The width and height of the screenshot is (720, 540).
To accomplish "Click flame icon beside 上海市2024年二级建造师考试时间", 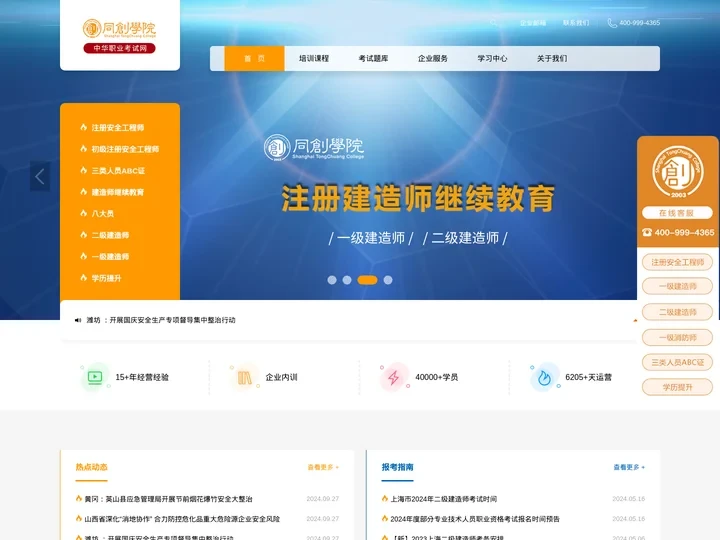I will [384, 498].
